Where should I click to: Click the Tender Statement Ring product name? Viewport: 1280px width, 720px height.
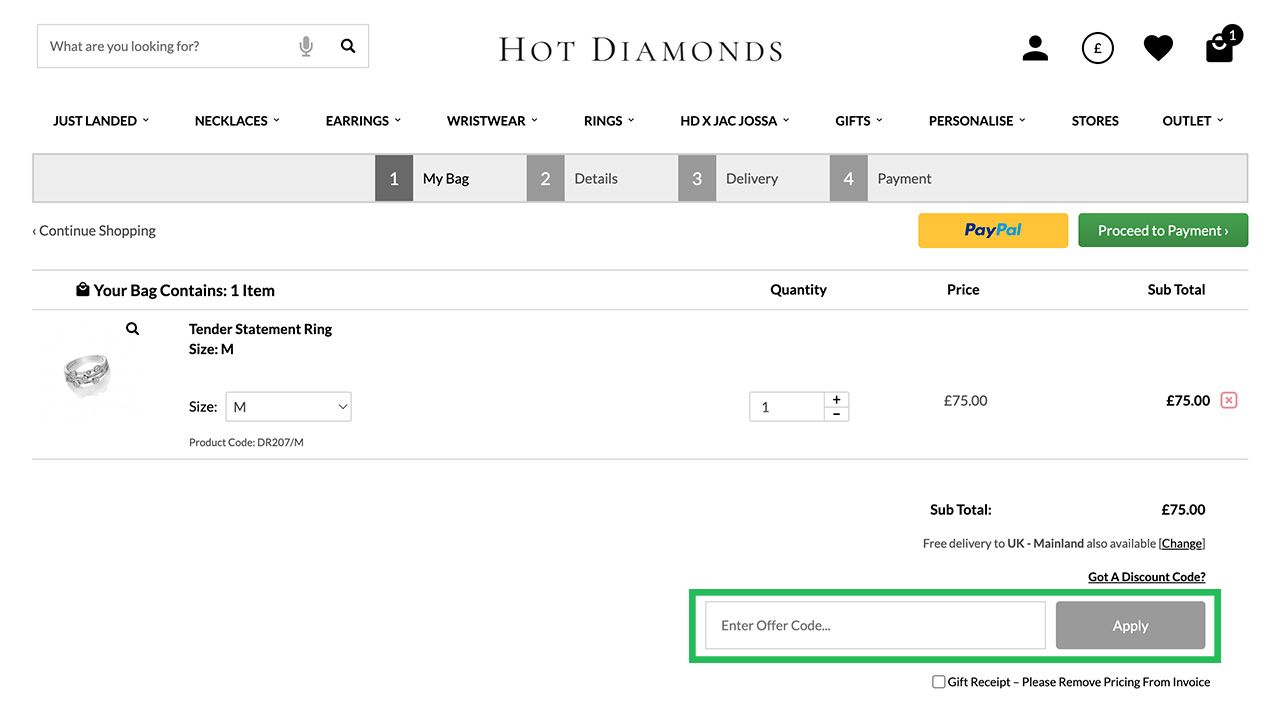pos(260,329)
